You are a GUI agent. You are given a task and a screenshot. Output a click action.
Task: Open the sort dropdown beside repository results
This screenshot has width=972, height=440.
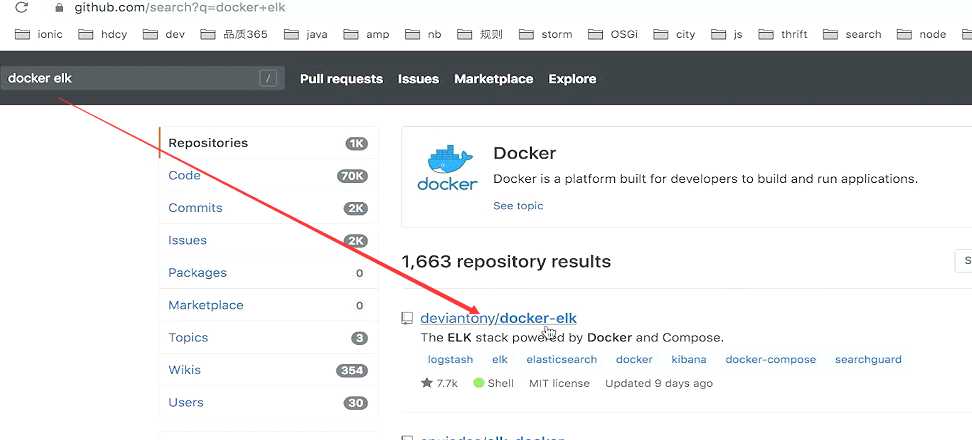963,262
